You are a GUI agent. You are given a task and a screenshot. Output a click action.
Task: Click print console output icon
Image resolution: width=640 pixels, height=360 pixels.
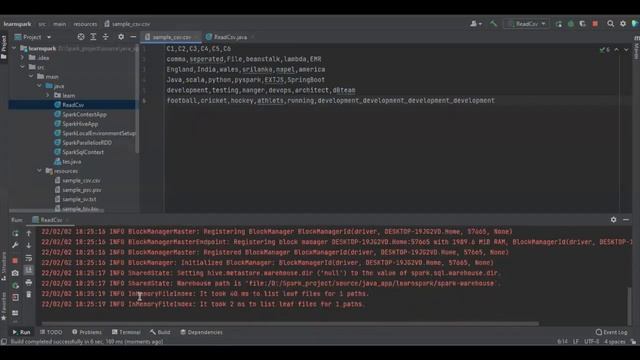[x=29, y=282]
